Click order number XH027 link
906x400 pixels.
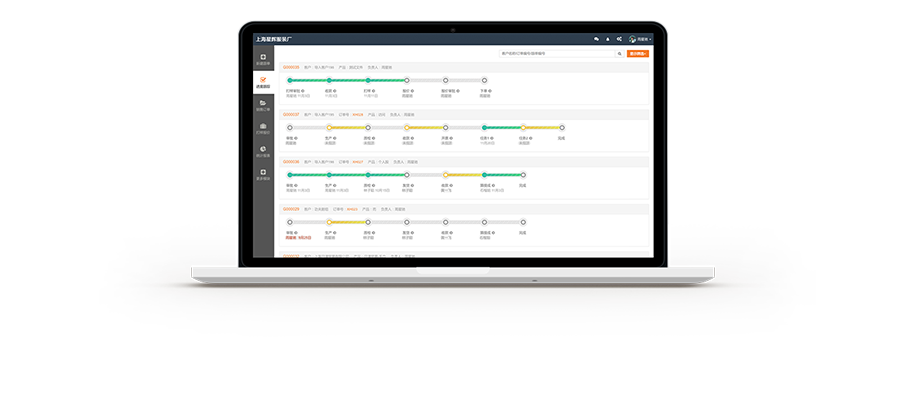(x=358, y=162)
